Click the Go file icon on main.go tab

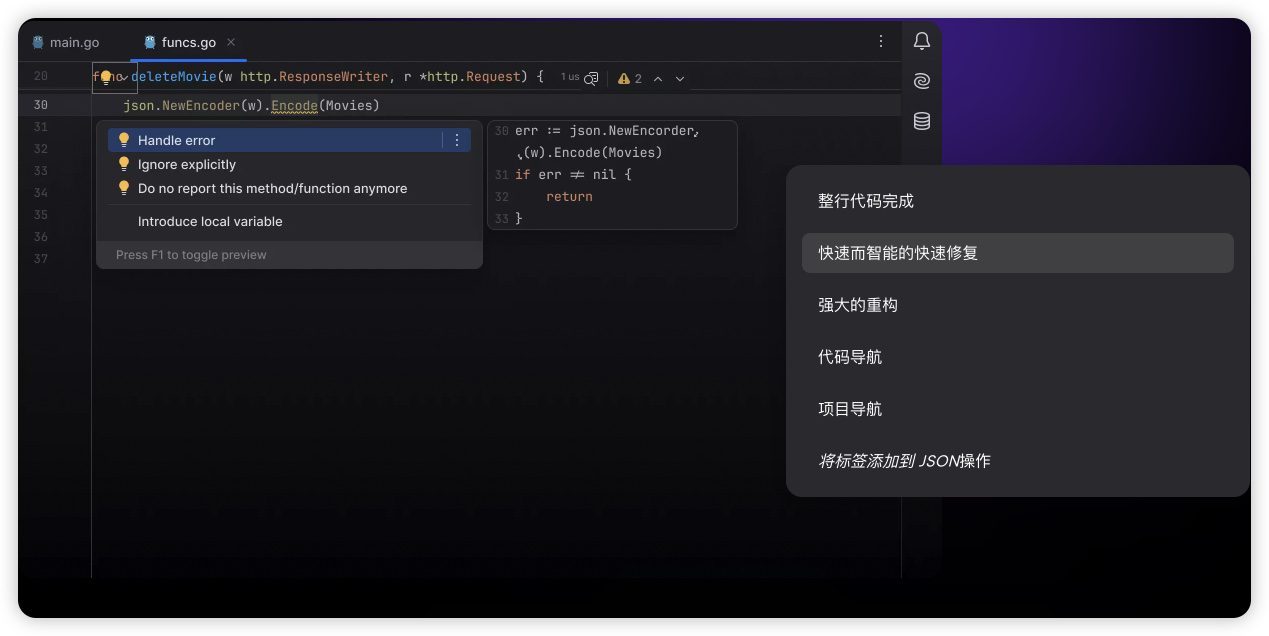pyautogui.click(x=38, y=43)
